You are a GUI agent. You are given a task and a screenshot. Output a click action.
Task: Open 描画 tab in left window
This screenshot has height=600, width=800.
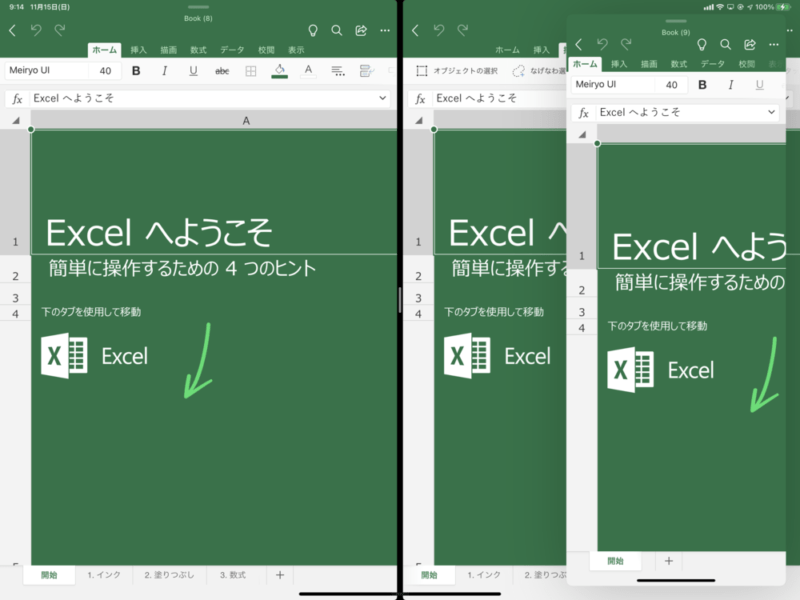tap(168, 50)
